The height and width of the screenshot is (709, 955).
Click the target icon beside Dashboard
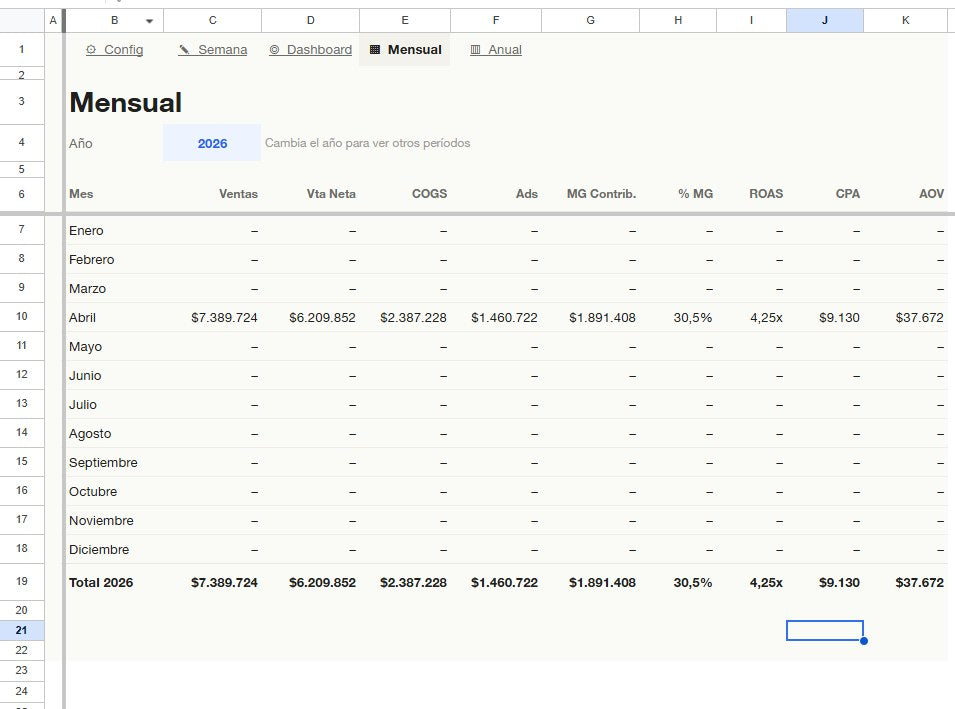tap(274, 50)
